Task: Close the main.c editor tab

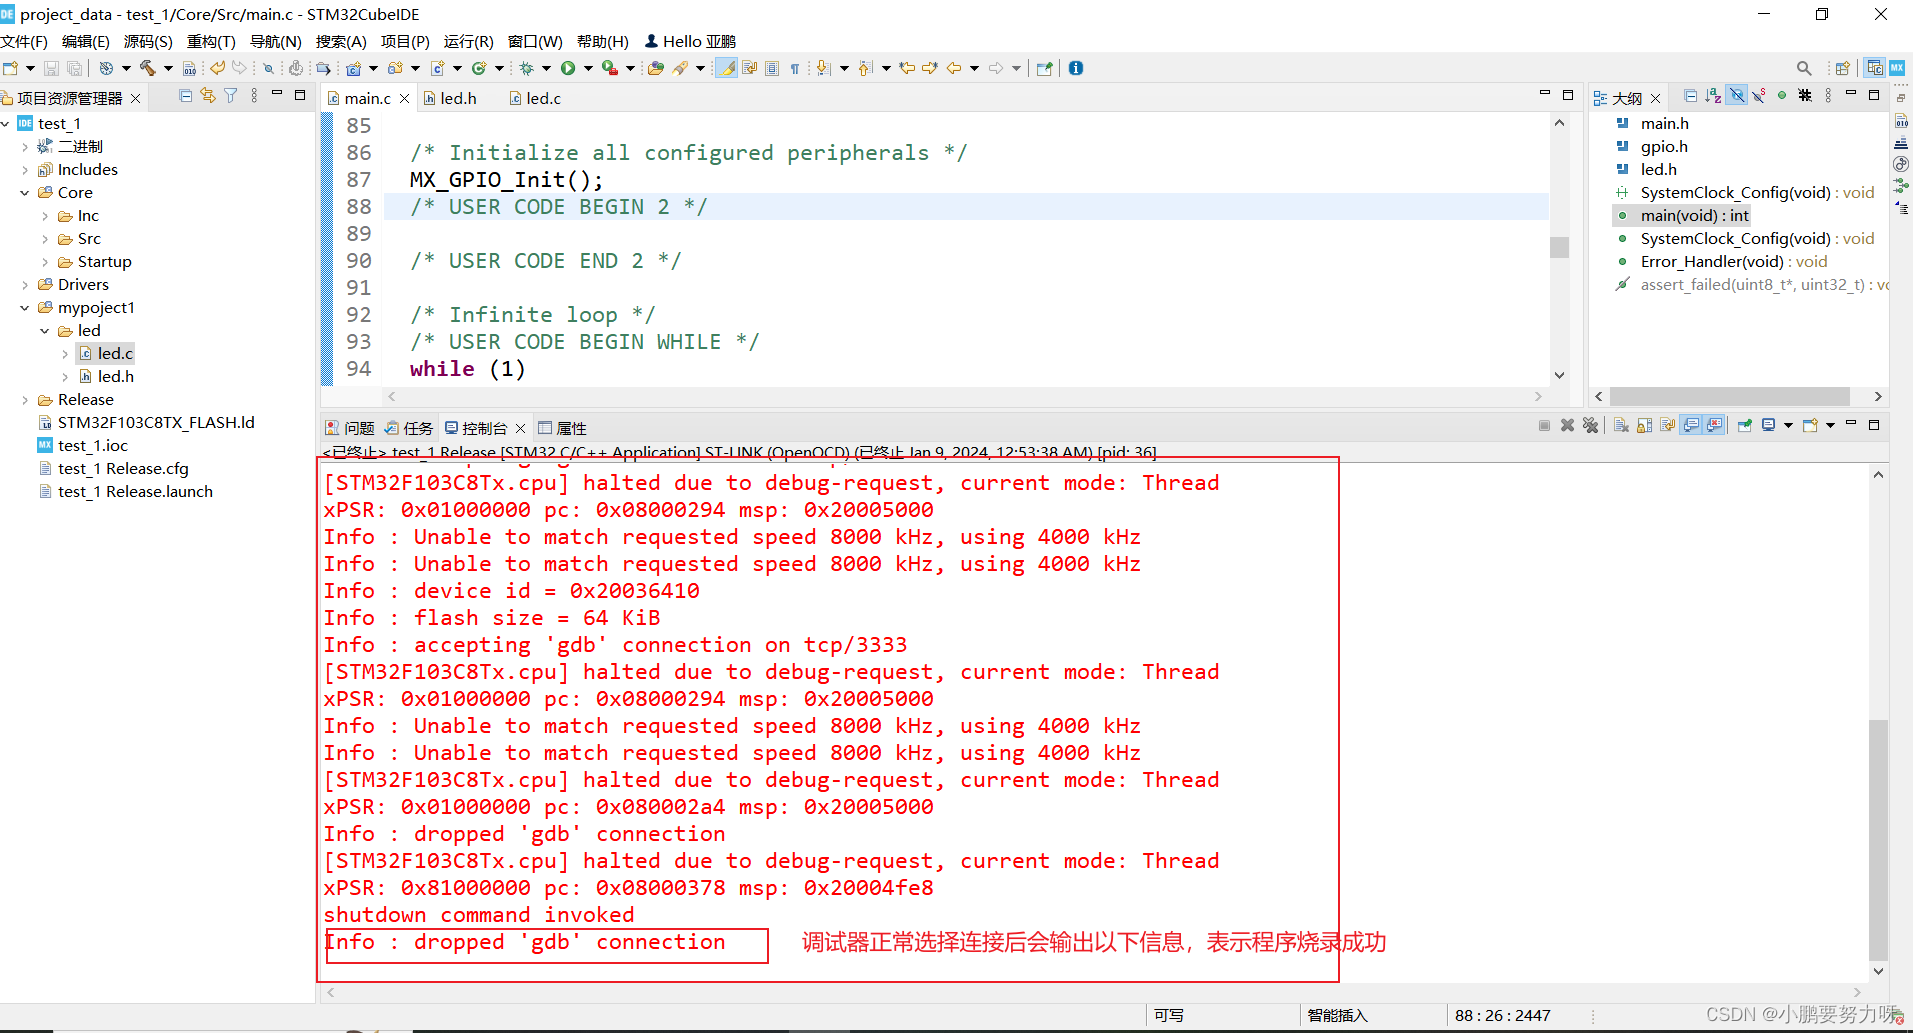Action: [404, 98]
